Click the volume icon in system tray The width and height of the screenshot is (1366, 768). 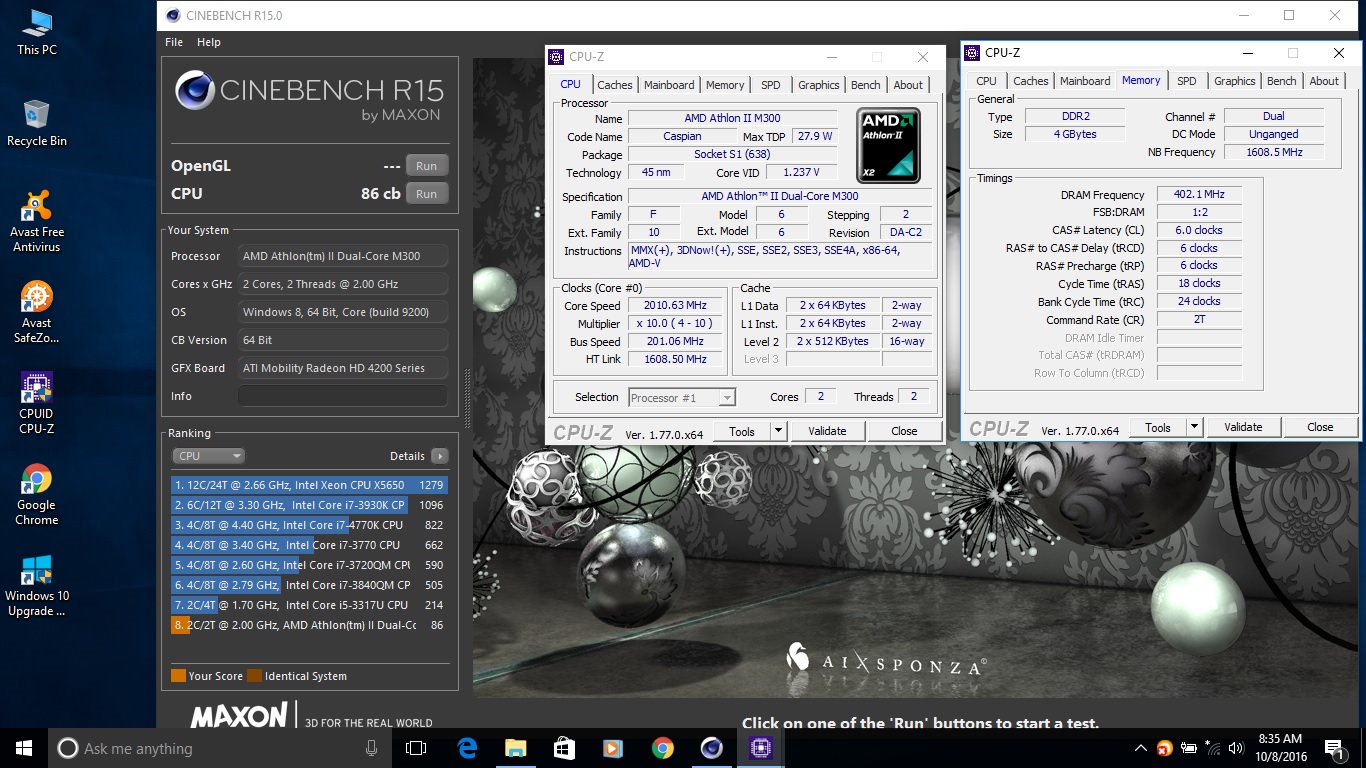1238,748
